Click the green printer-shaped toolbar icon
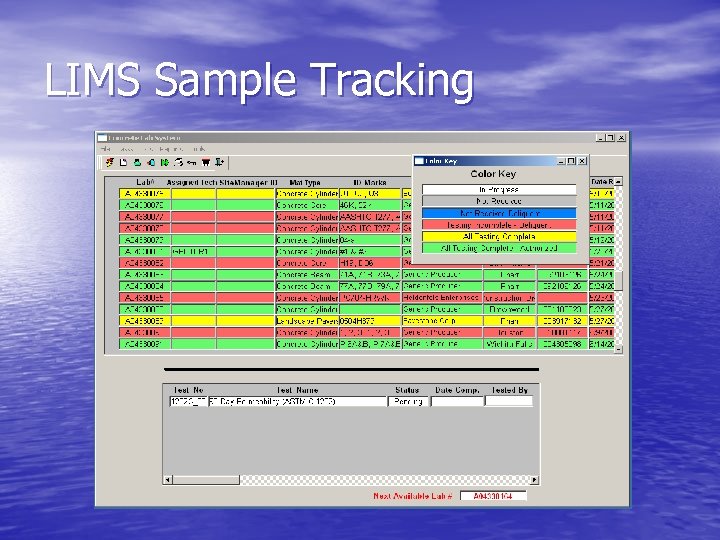This screenshot has width=720, height=540. tap(137, 162)
